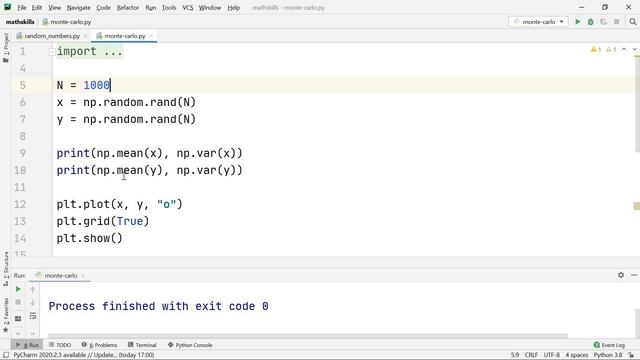640x360 pixels.
Task: Change Python 3.8 interpreter in status bar
Action: [x=608, y=355]
